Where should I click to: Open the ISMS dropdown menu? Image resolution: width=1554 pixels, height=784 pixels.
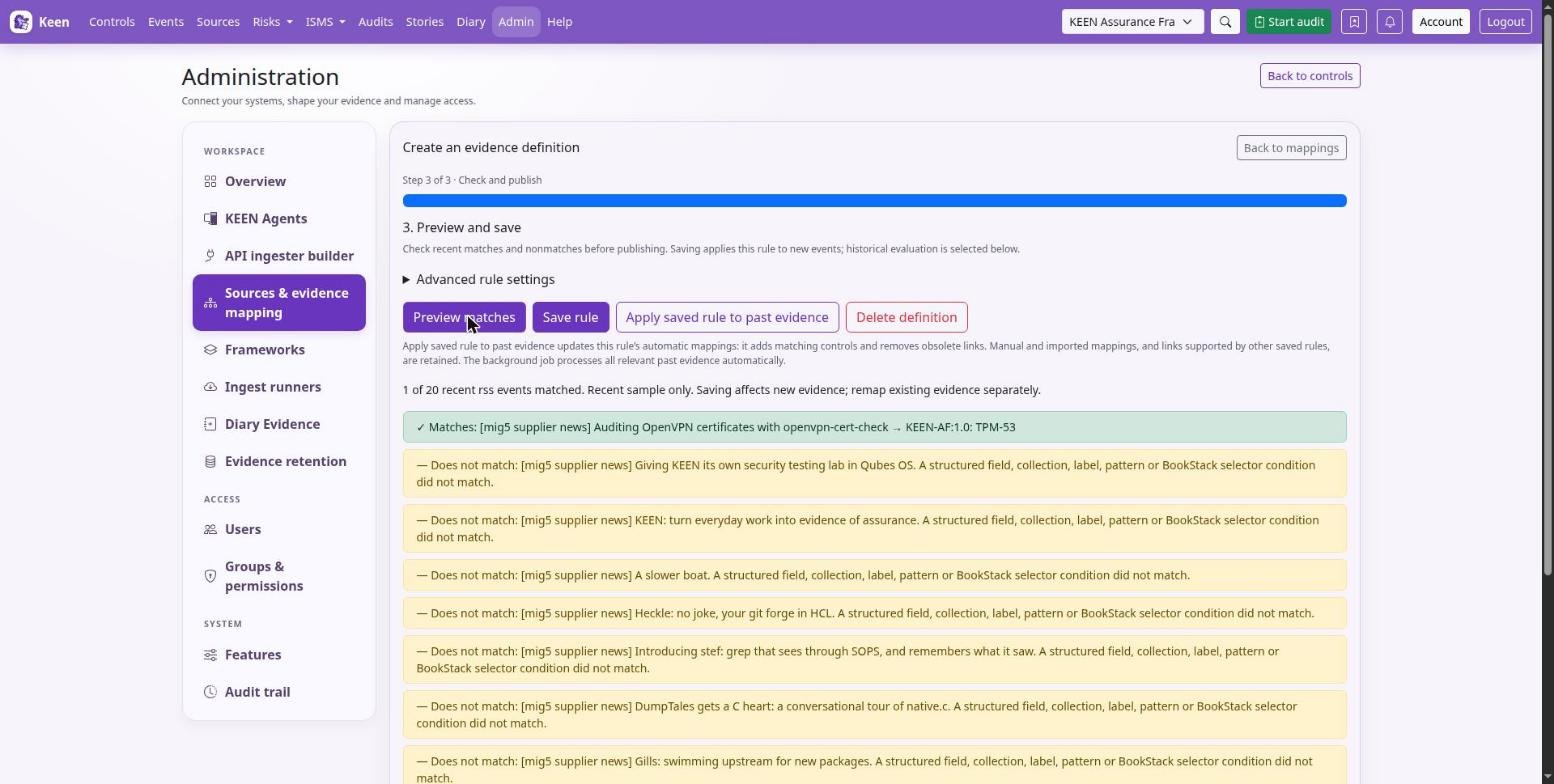[325, 22]
